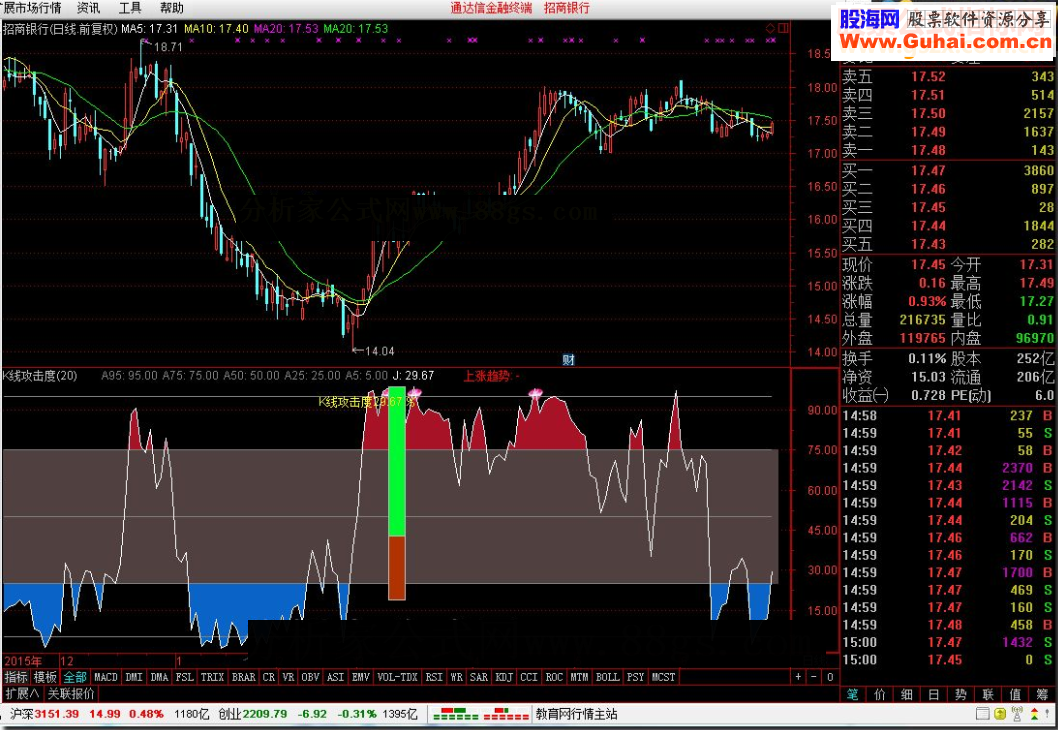Image resolution: width=1058 pixels, height=730 pixels.
Task: Switch indicator to MACD
Action: (x=106, y=677)
